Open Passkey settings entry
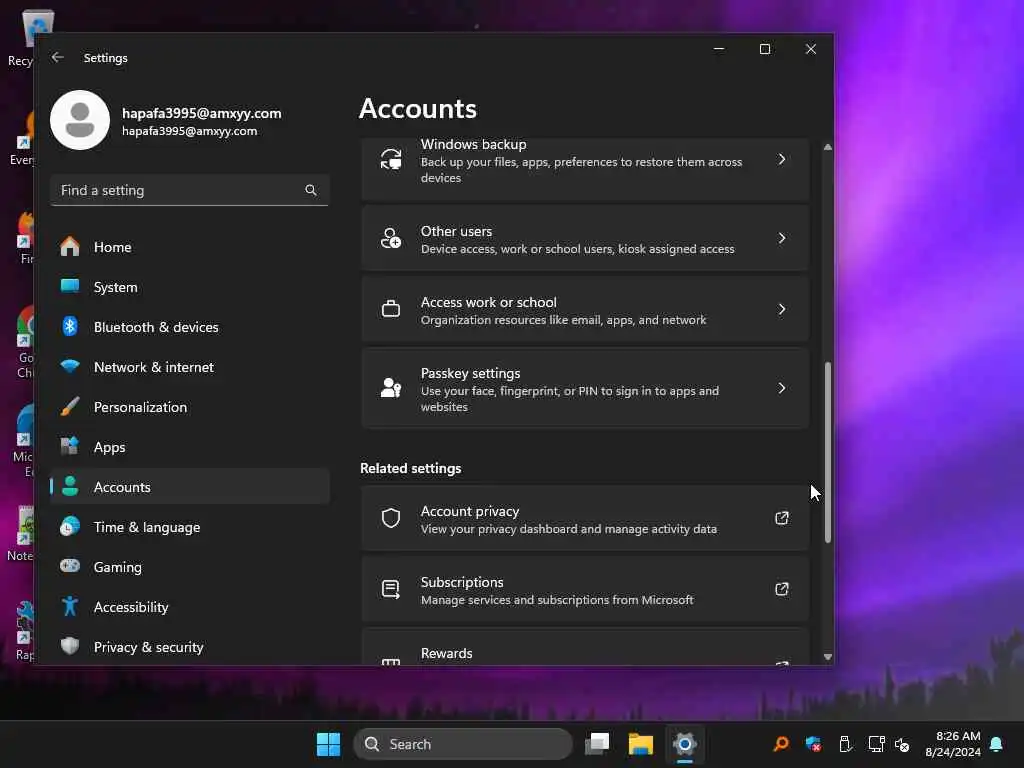The width and height of the screenshot is (1024, 768). click(584, 388)
